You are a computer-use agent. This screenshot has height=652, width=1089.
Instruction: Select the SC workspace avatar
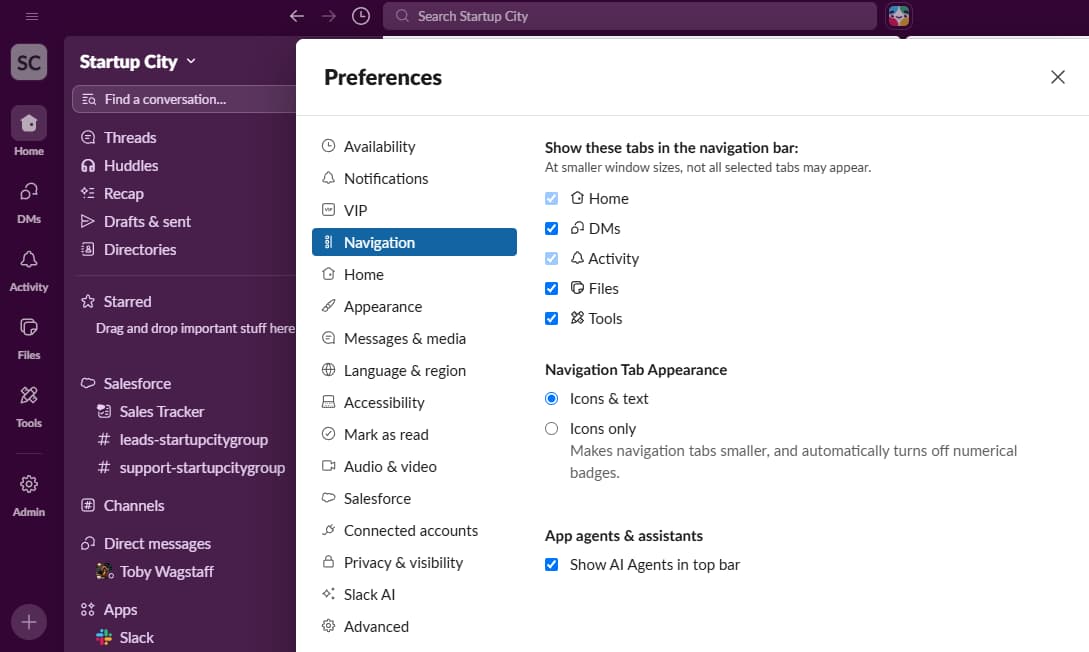point(28,62)
